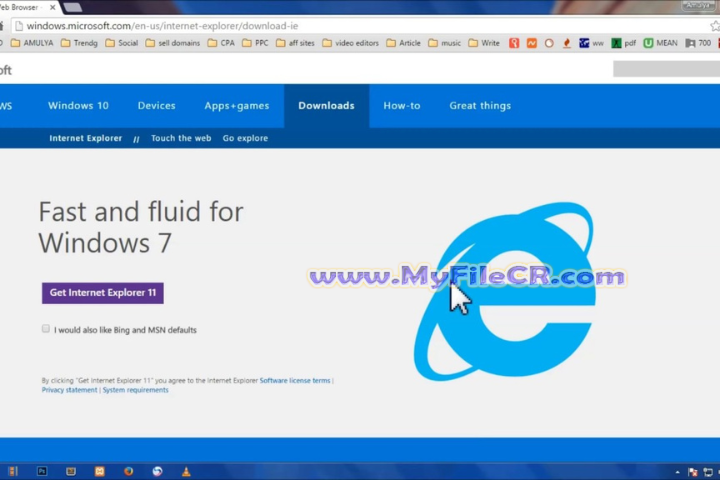
Task: Launch Photoshop from the taskbar
Action: point(42,471)
